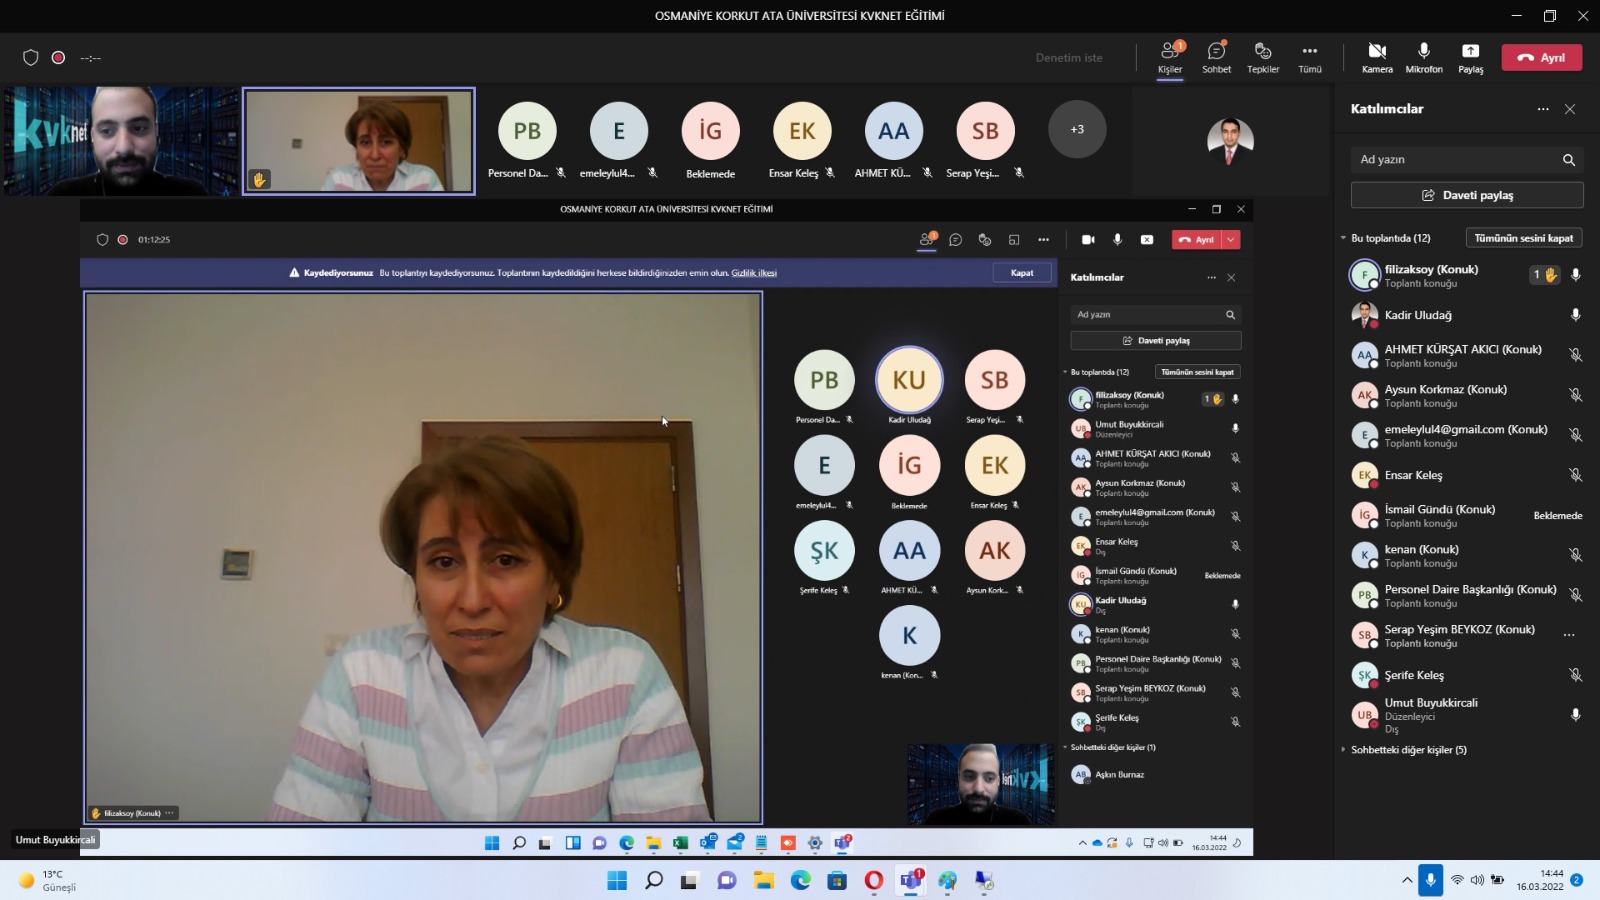Click the blue microphone-in-use tray icon
The image size is (1600, 900).
tap(1430, 880)
